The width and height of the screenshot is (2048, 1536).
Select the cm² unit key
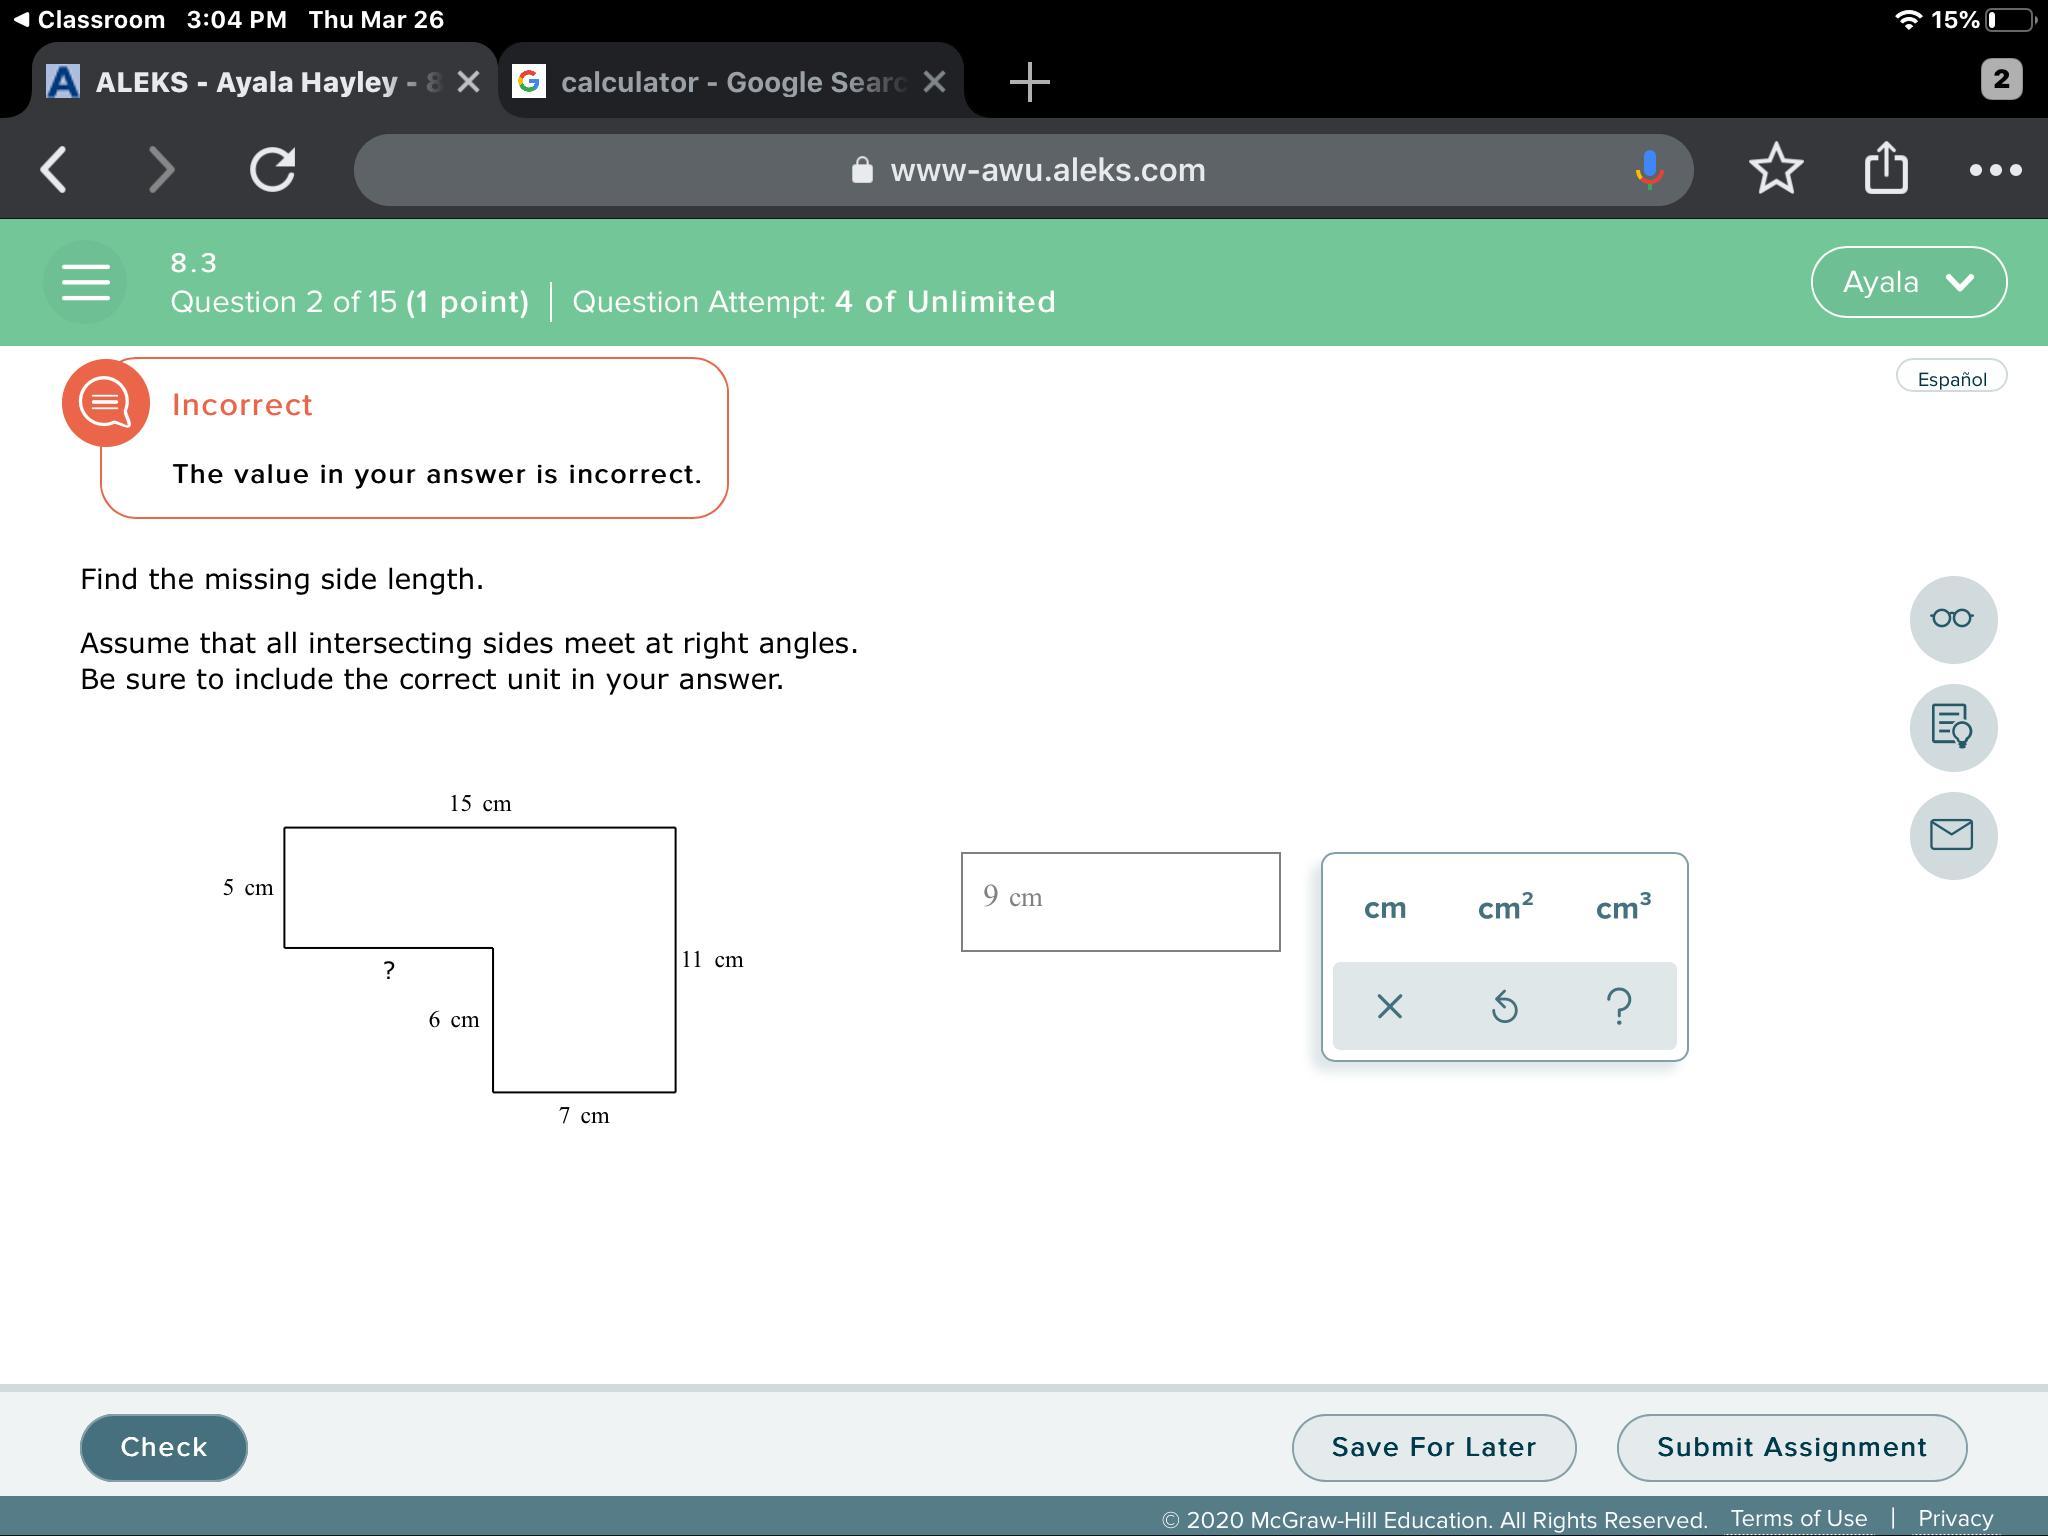click(1505, 908)
